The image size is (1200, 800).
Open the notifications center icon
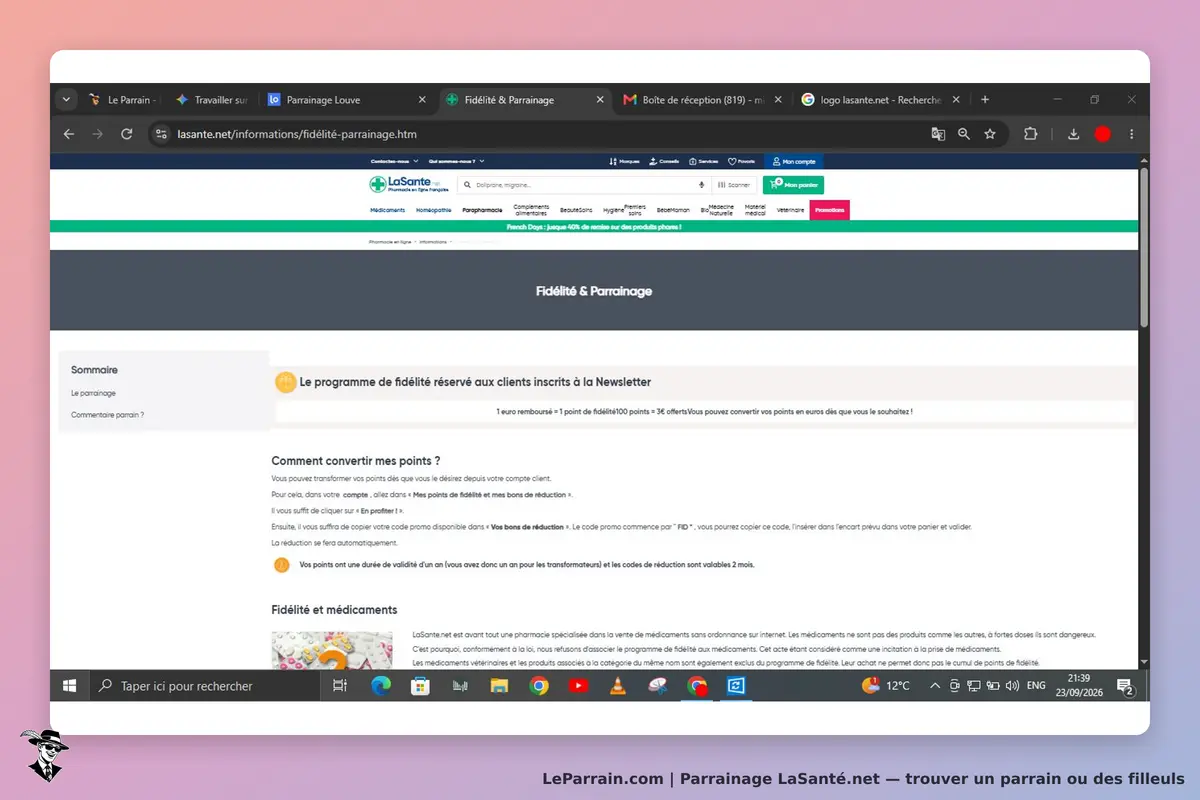(x=1125, y=686)
